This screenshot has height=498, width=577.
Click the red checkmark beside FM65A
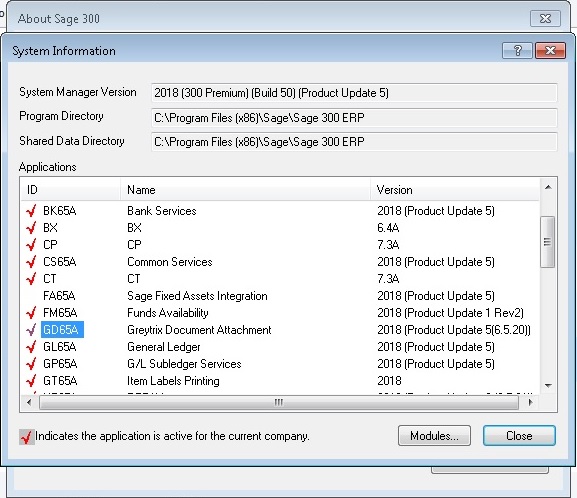[31, 313]
